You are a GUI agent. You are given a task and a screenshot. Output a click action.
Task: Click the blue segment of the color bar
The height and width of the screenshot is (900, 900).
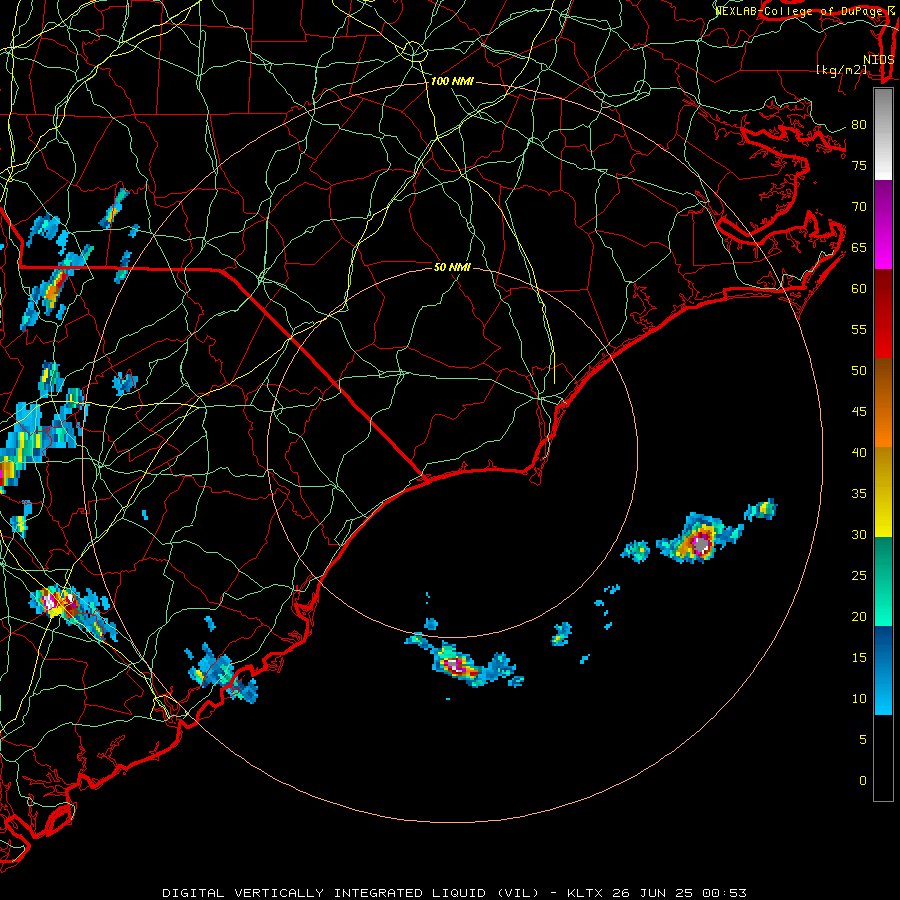(x=883, y=670)
